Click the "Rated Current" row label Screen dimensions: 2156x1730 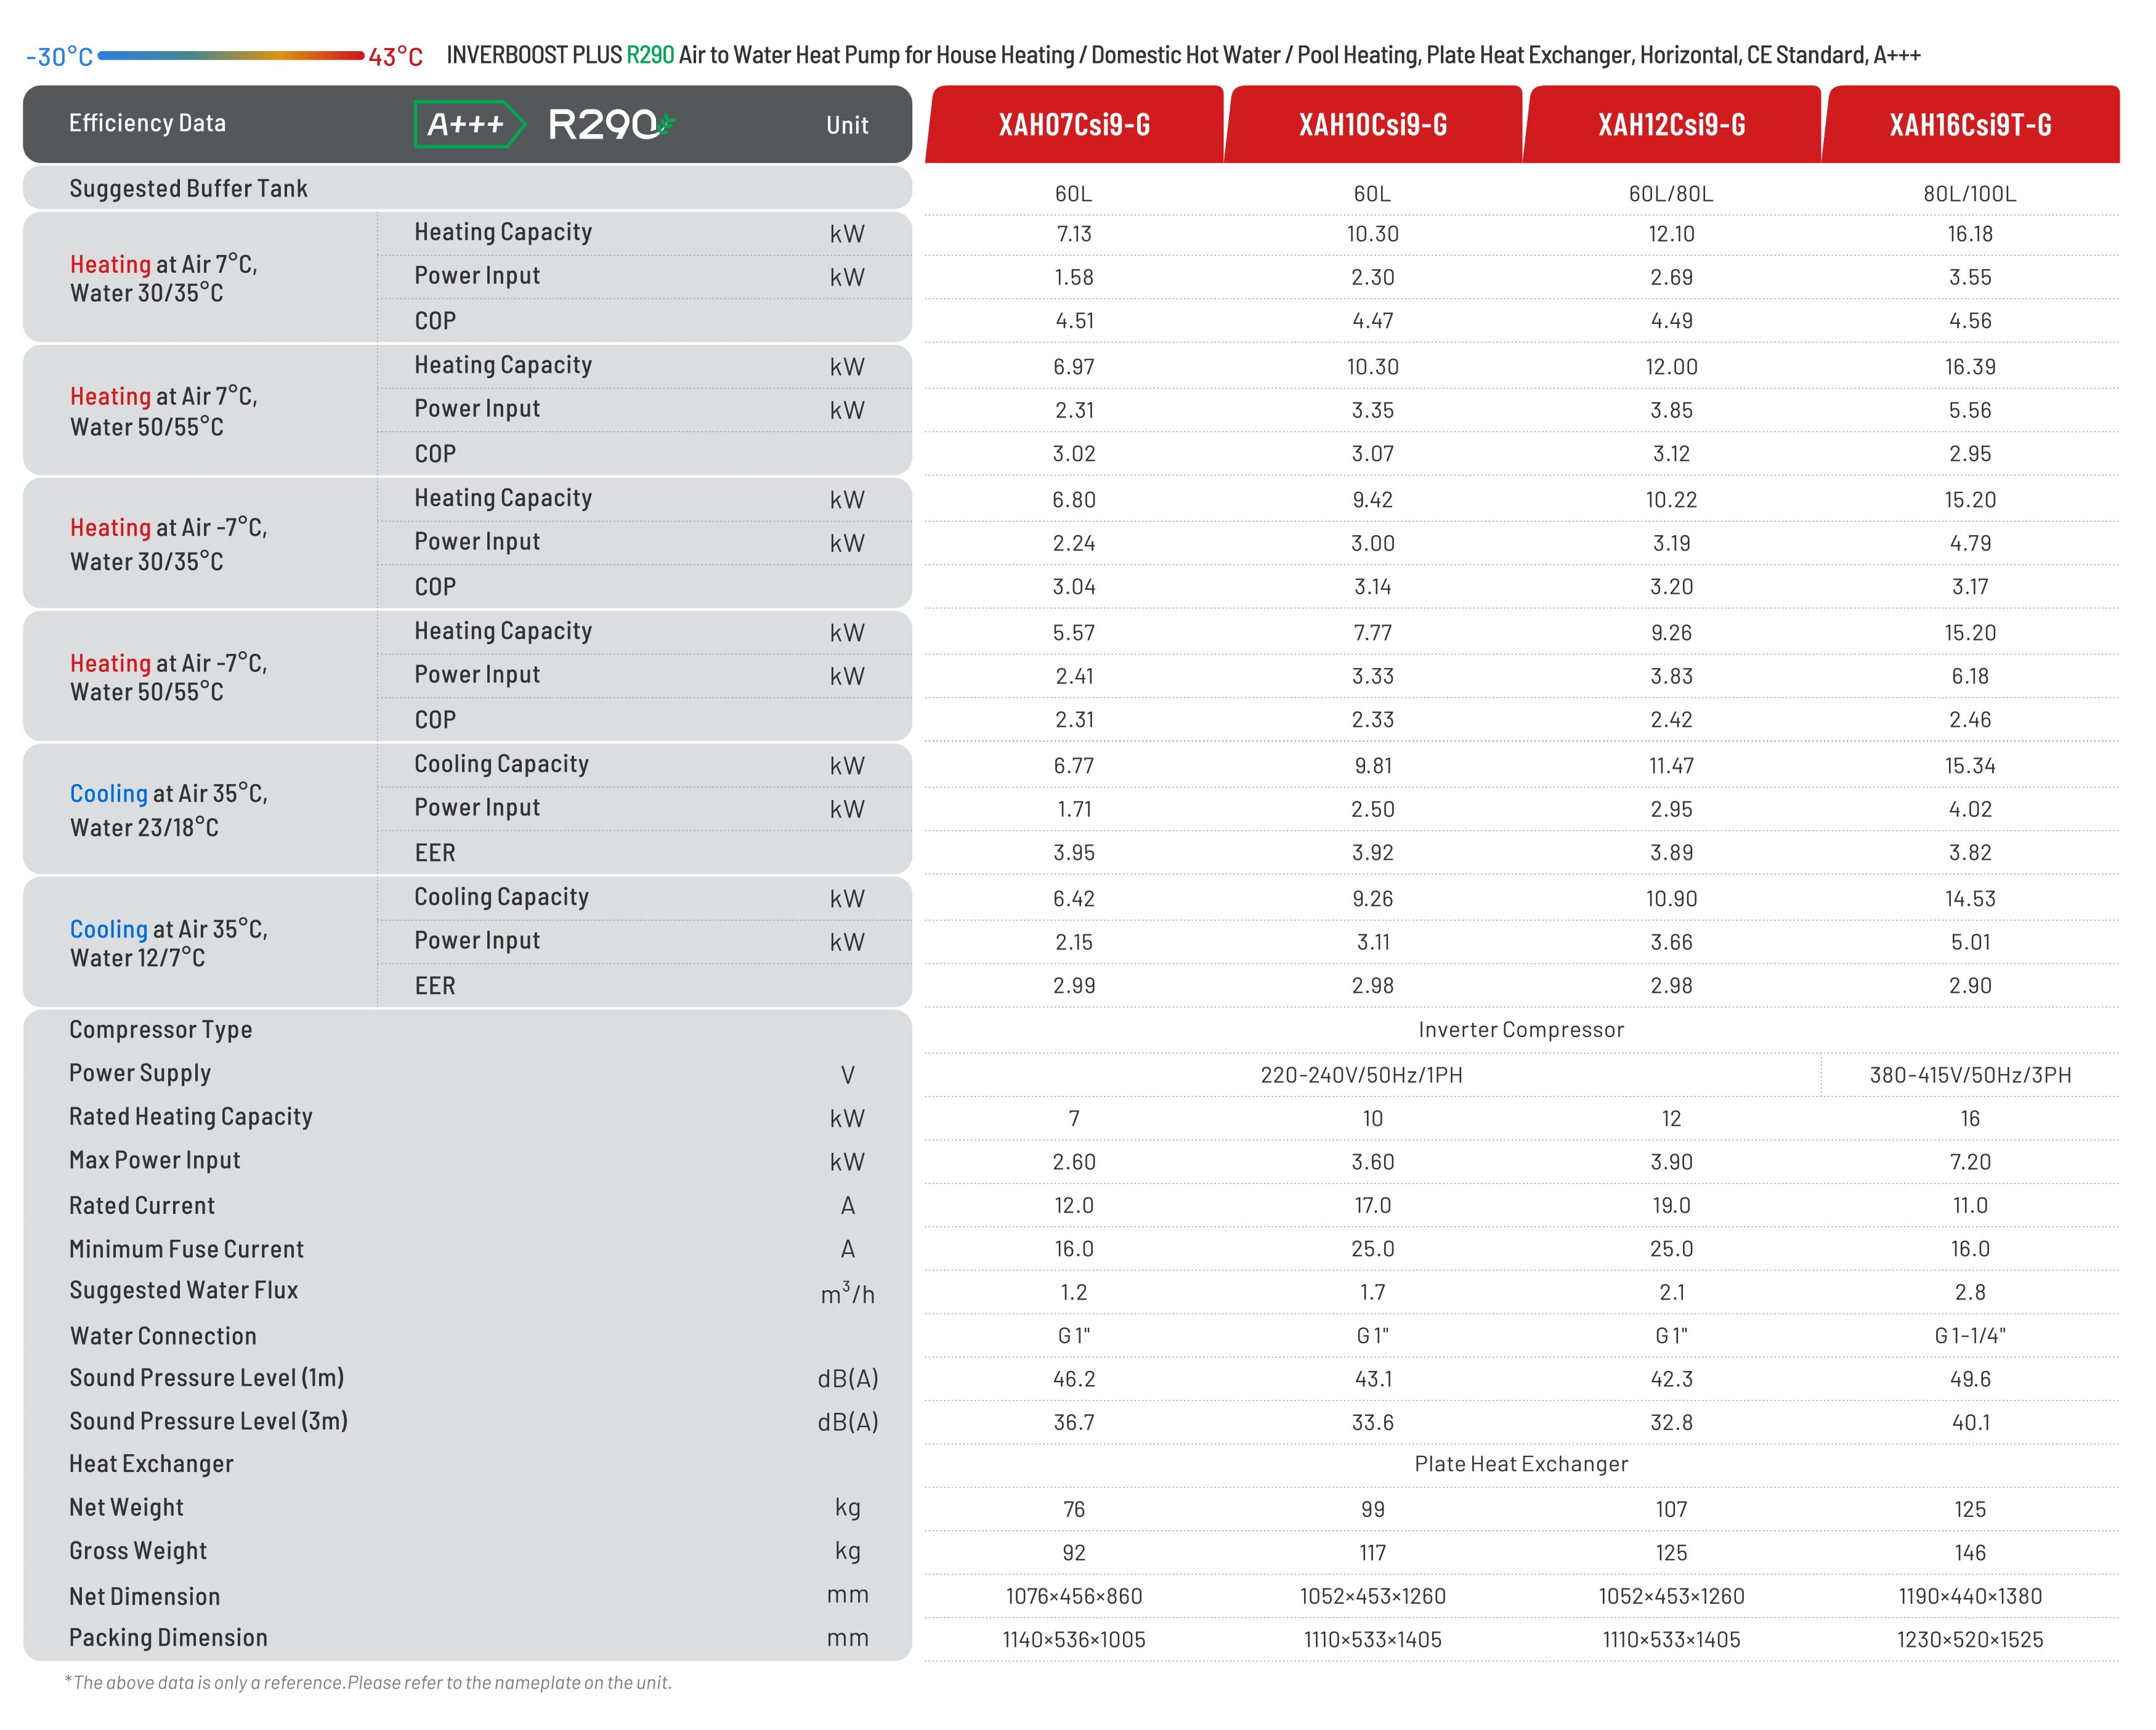pos(142,1205)
